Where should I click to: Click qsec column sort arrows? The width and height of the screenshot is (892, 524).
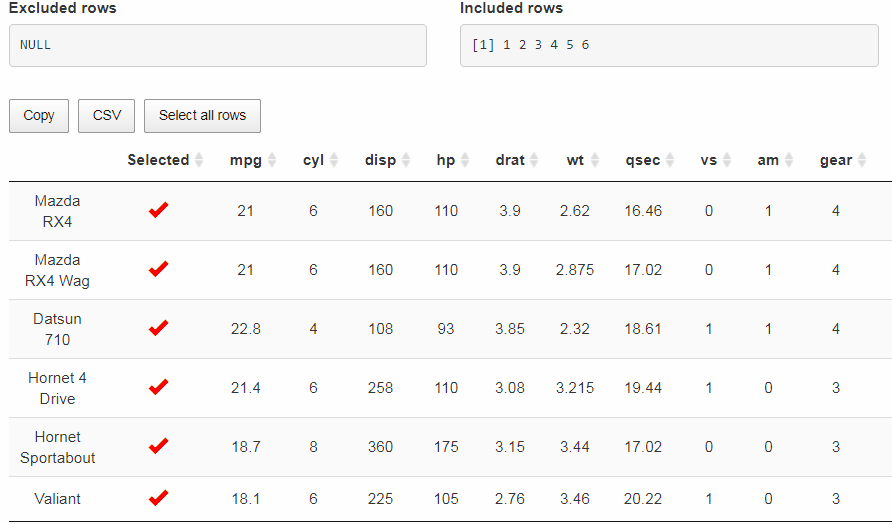(670, 160)
